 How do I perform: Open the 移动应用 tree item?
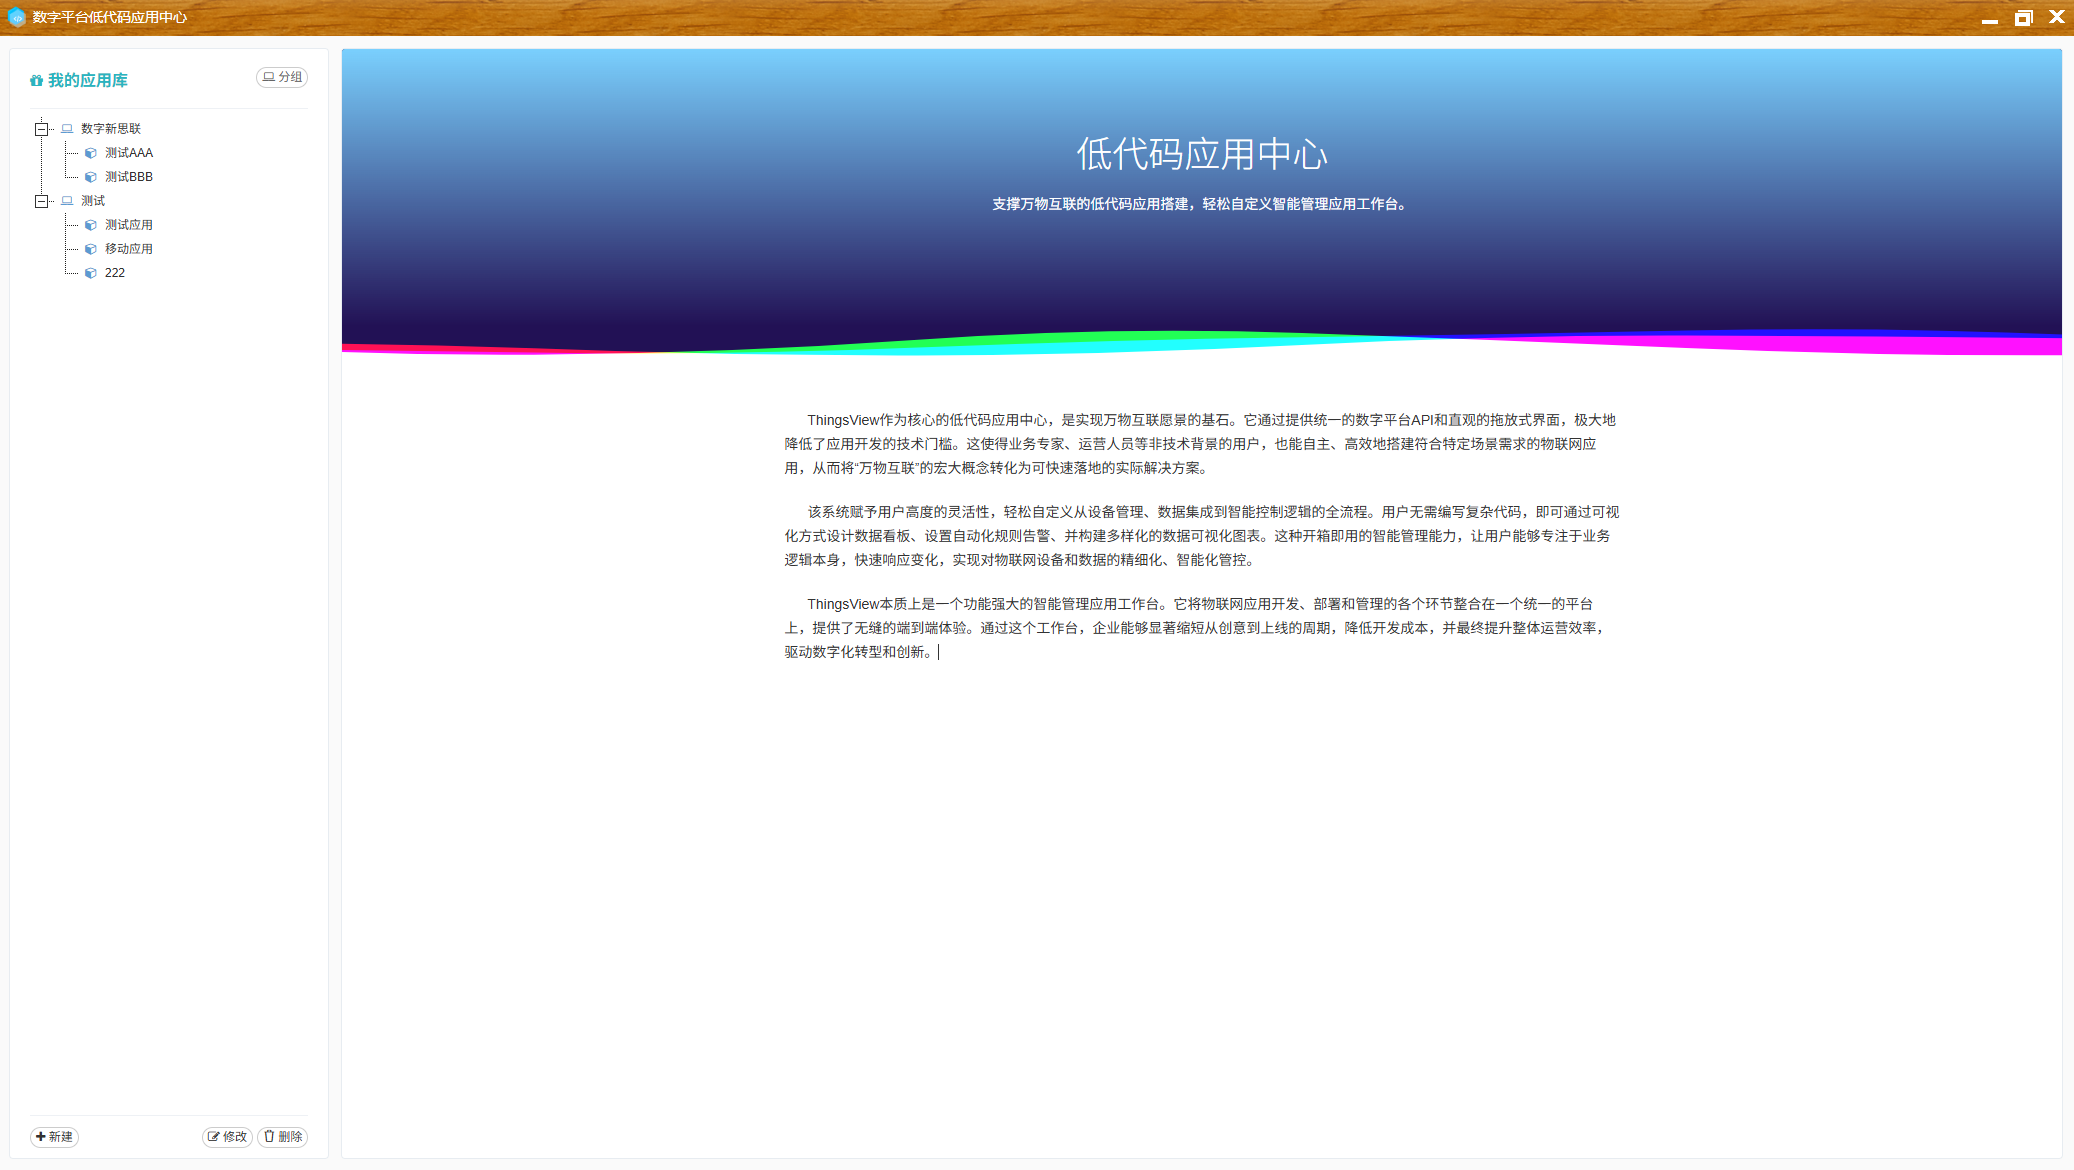(129, 249)
